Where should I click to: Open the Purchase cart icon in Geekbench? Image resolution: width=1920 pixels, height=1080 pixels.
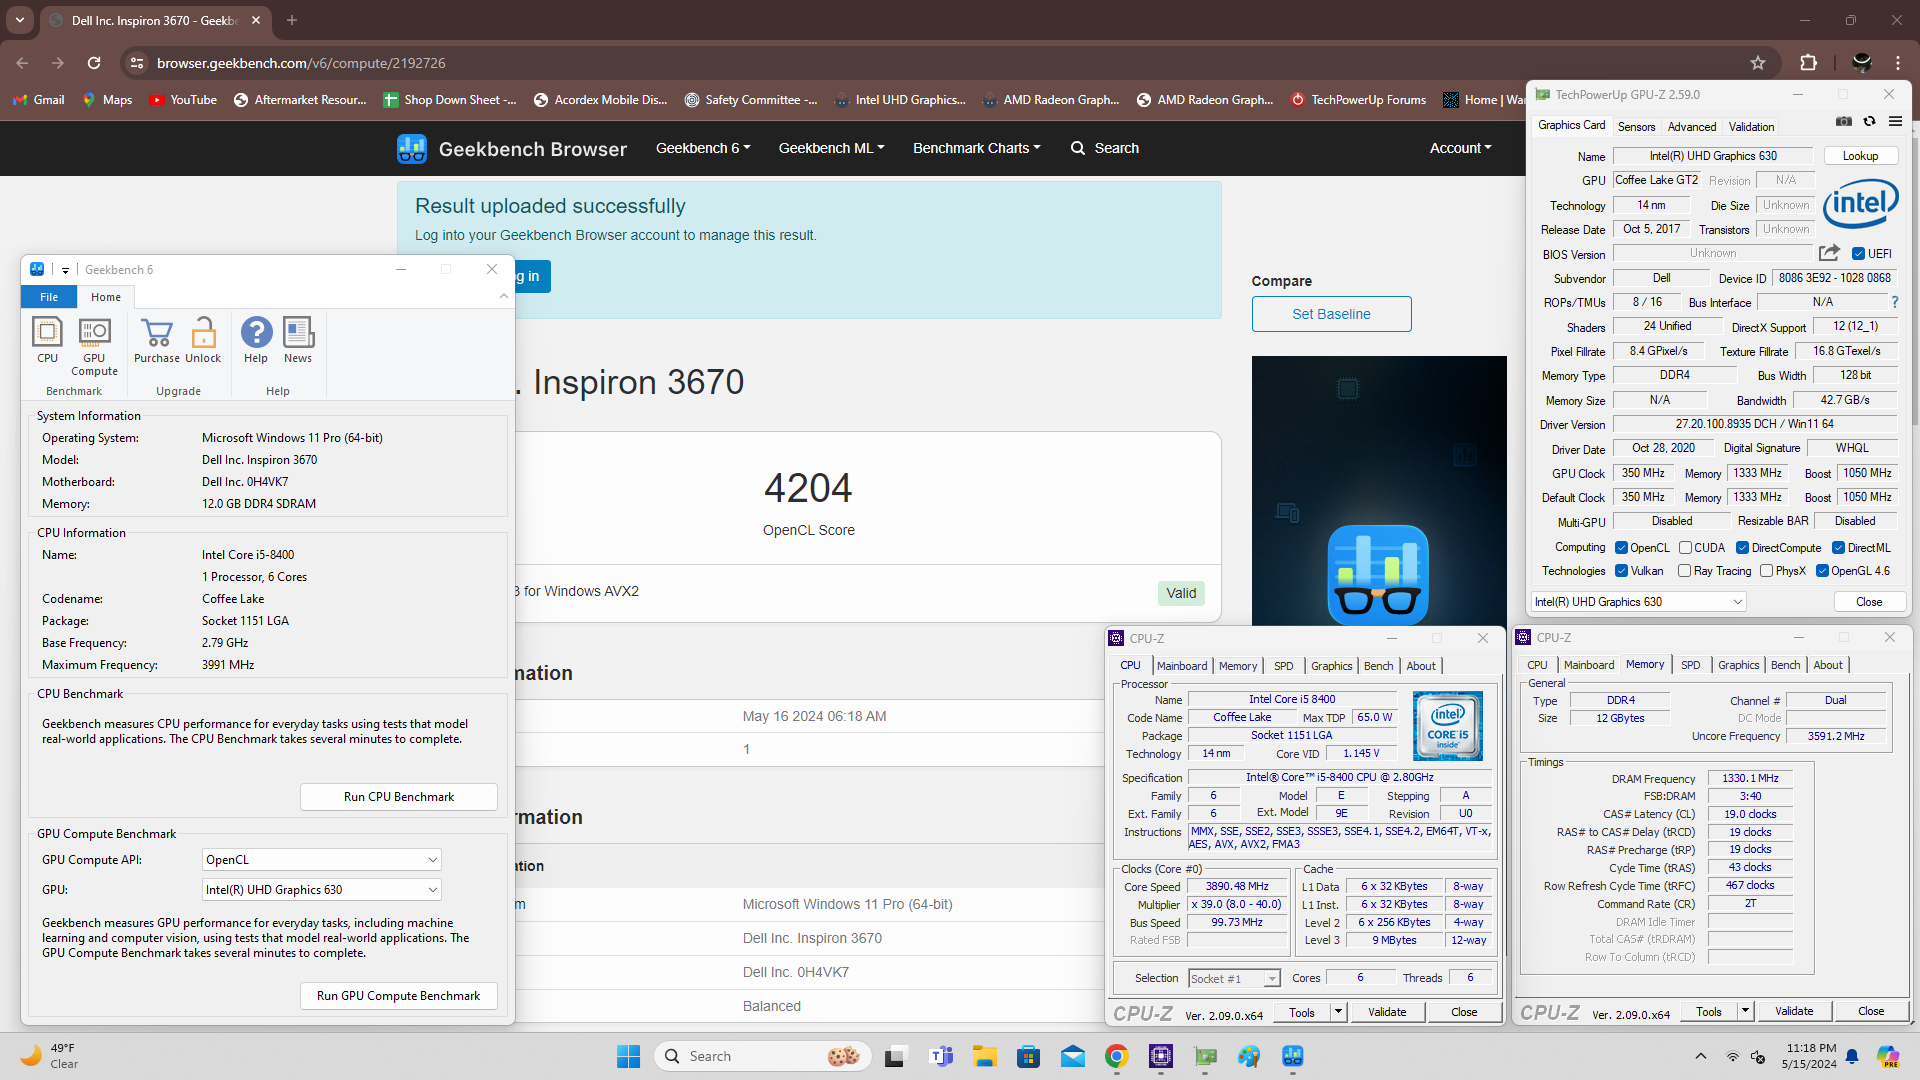pyautogui.click(x=157, y=340)
